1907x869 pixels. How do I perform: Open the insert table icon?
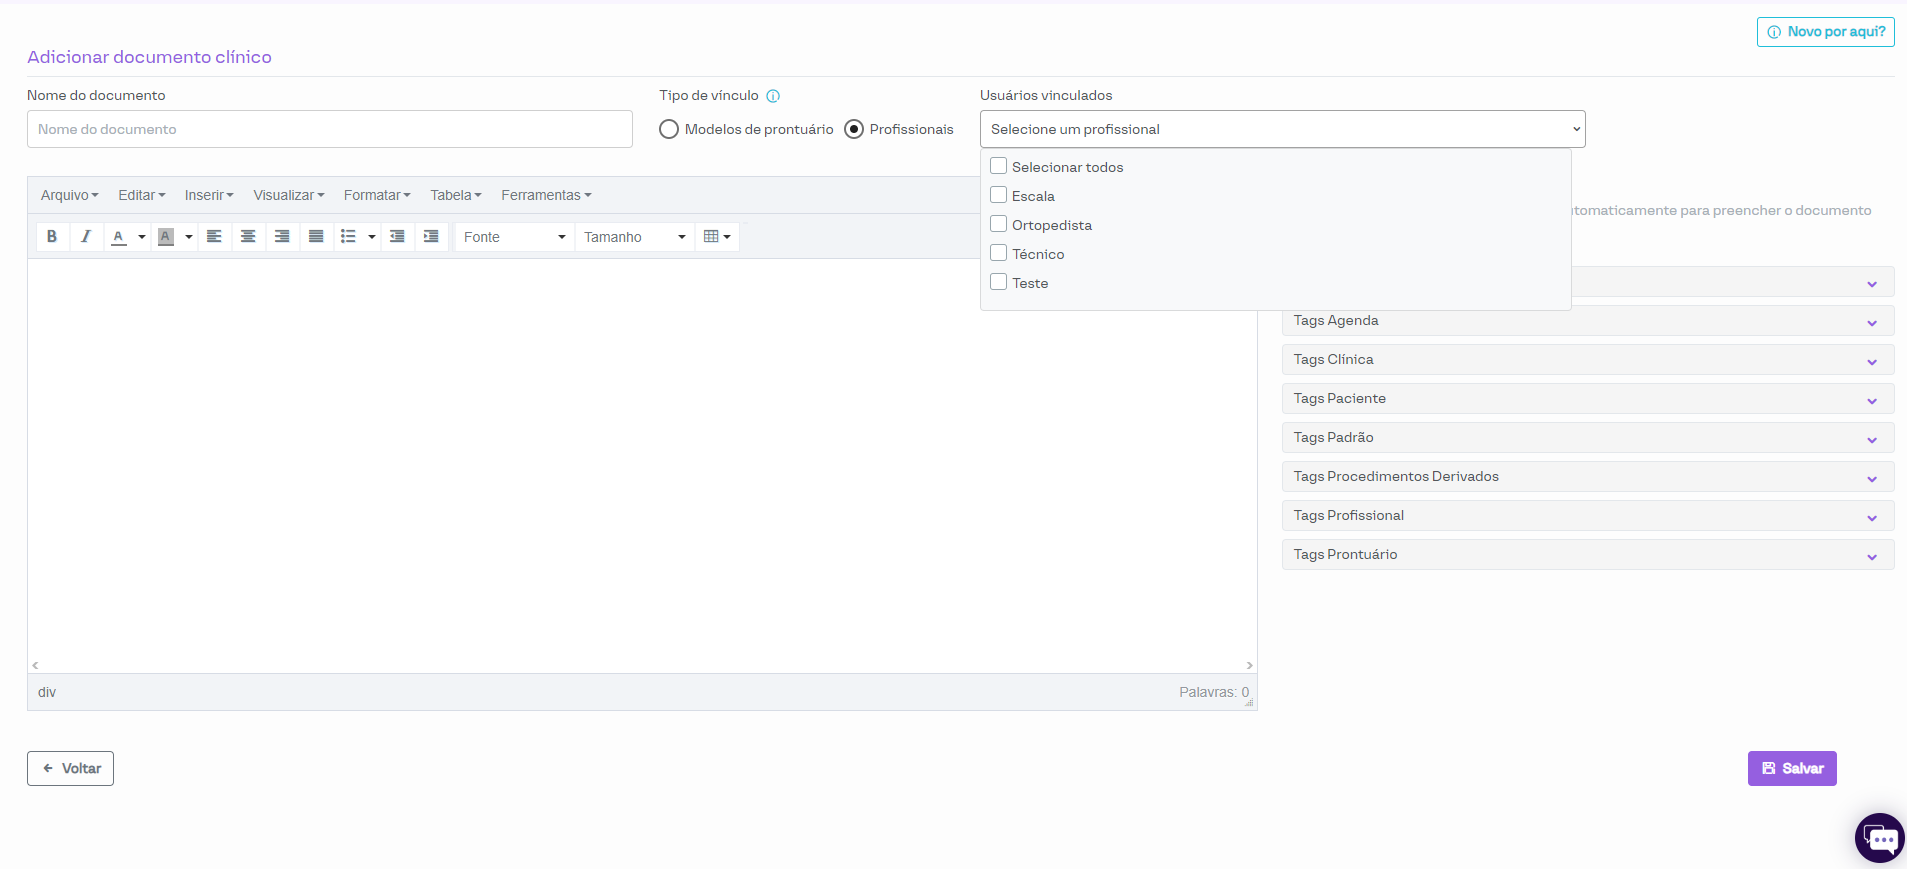(x=716, y=237)
